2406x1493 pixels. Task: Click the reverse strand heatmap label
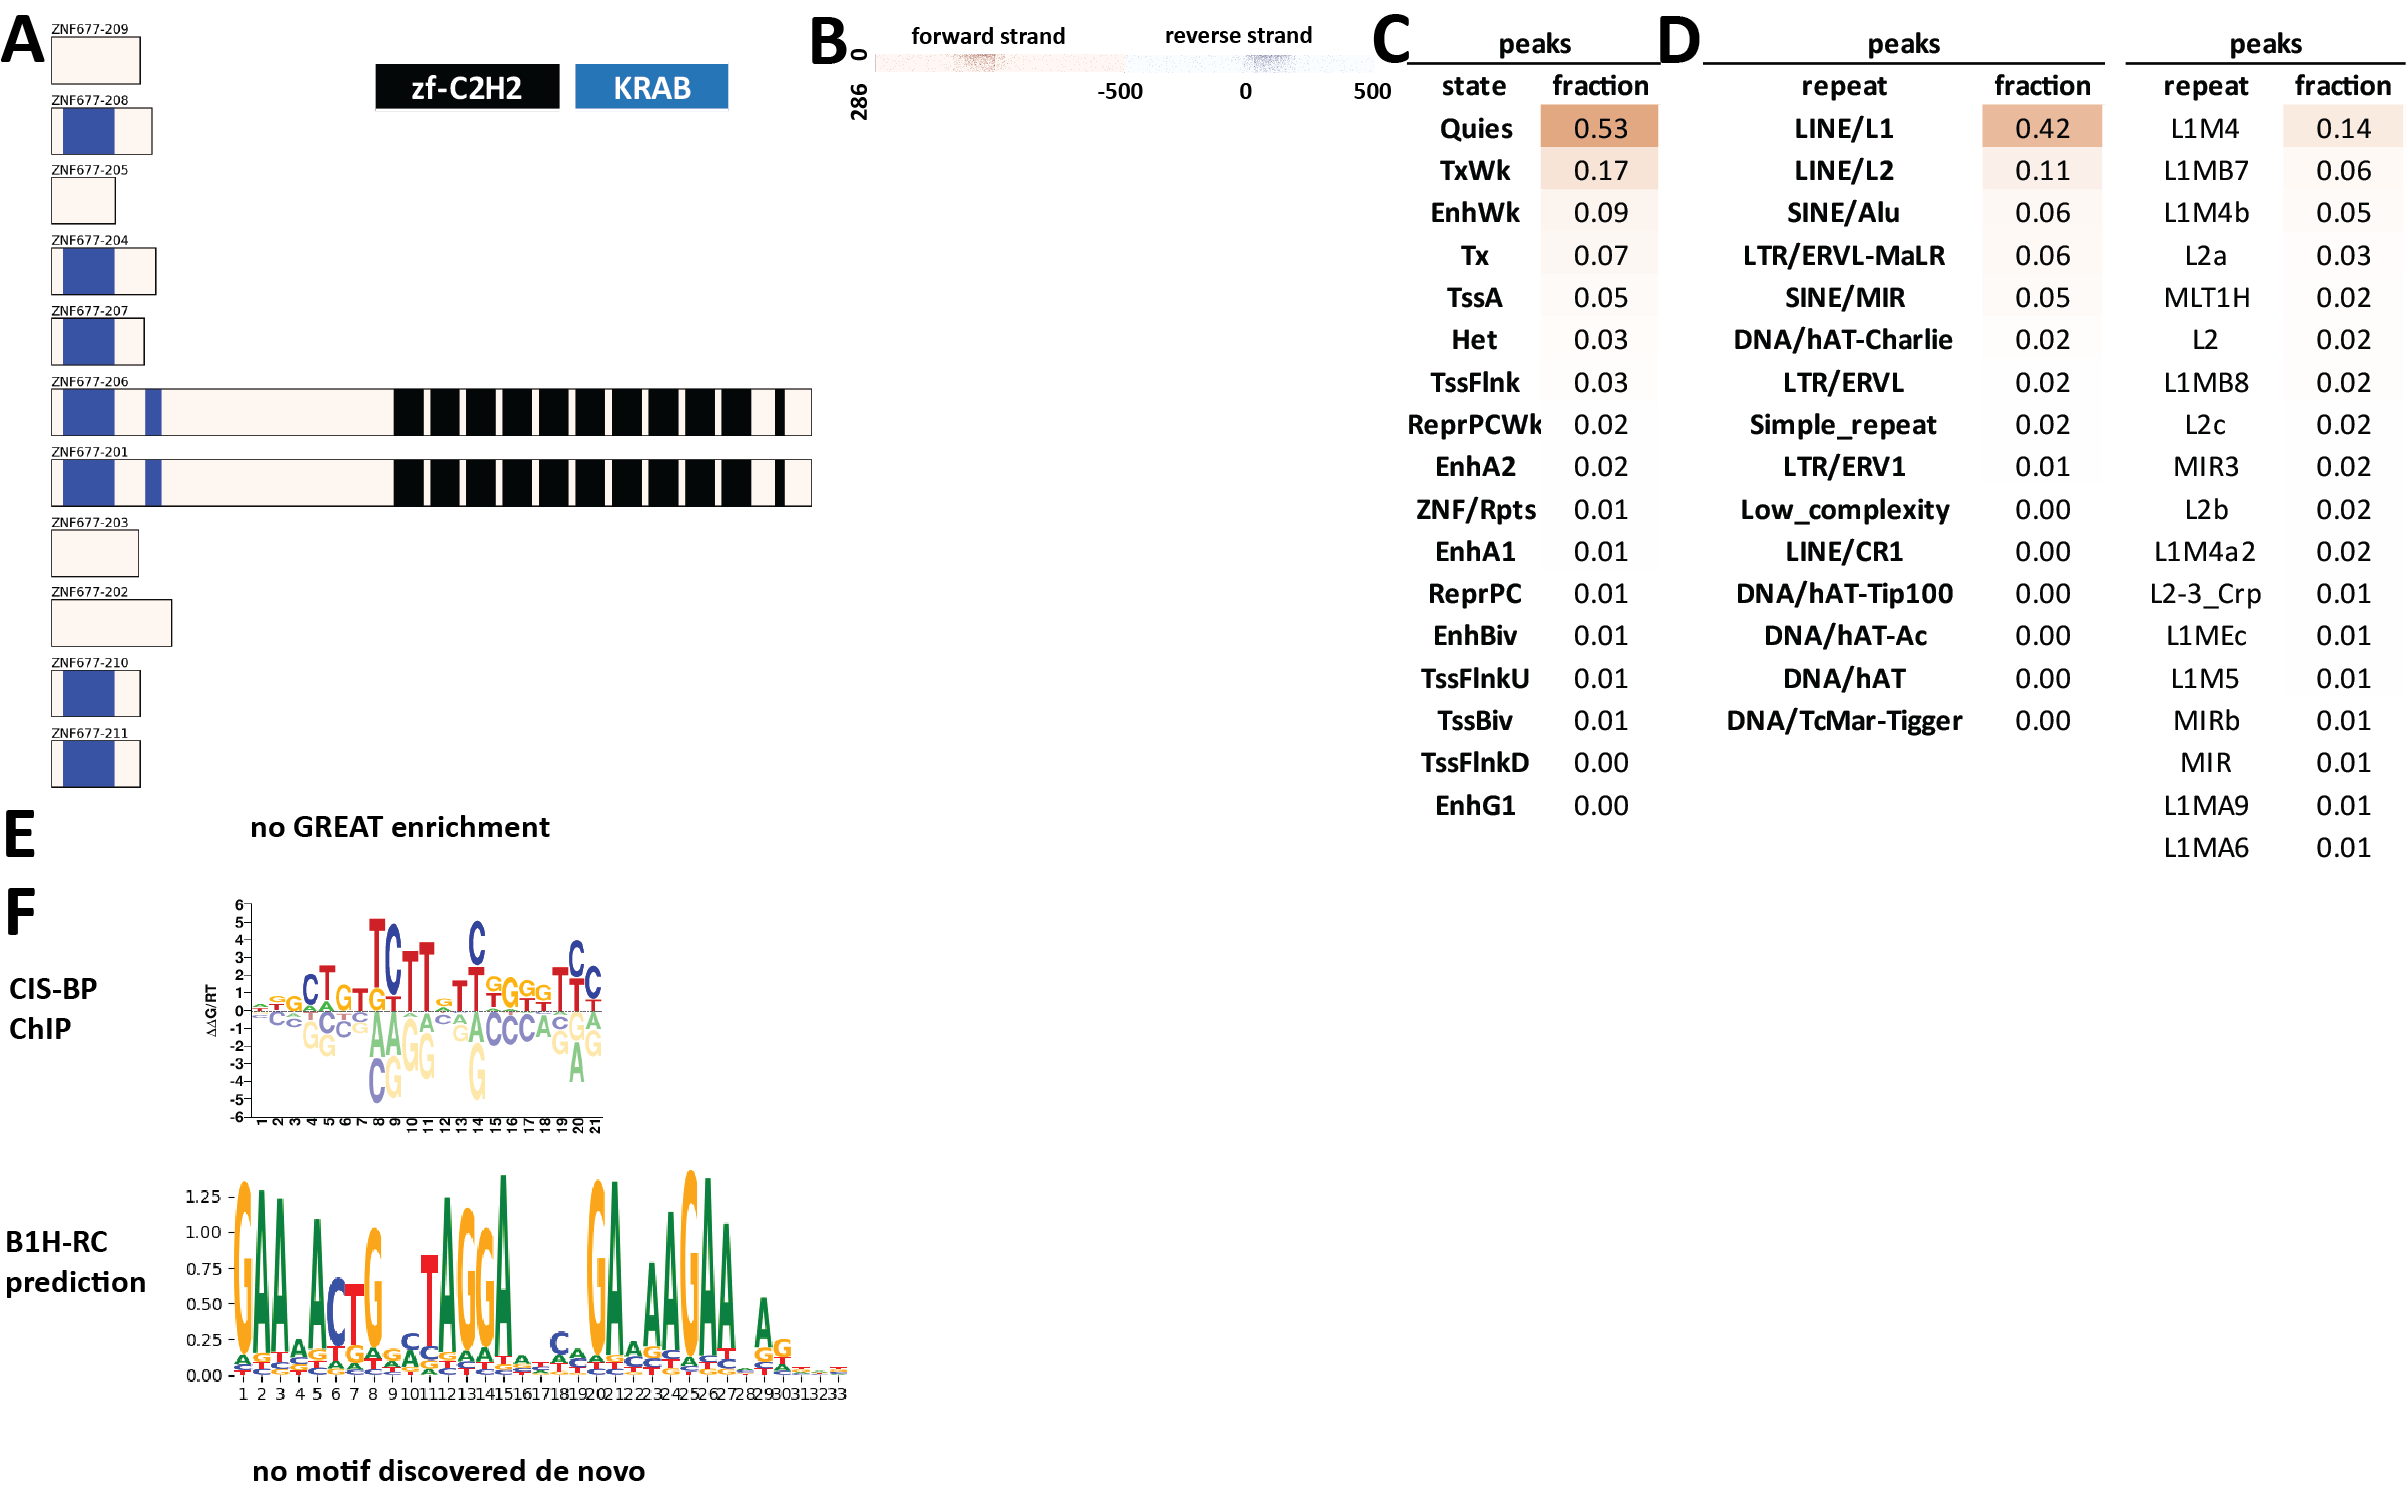pyautogui.click(x=1237, y=36)
